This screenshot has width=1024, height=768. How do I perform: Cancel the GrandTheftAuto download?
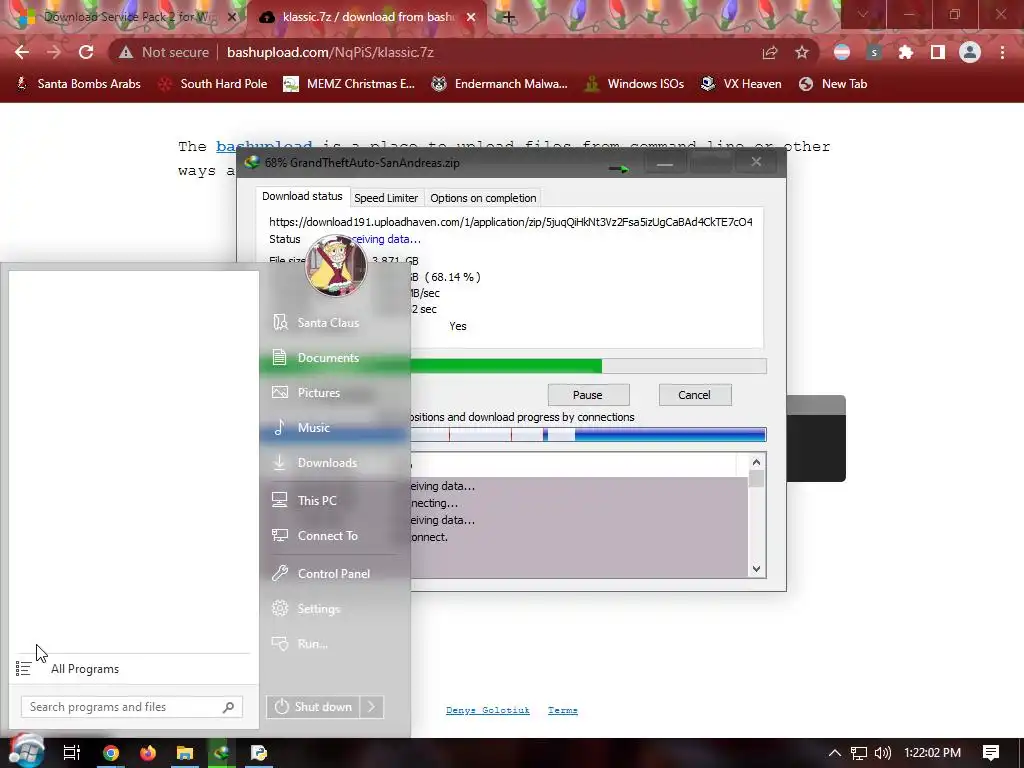click(694, 395)
